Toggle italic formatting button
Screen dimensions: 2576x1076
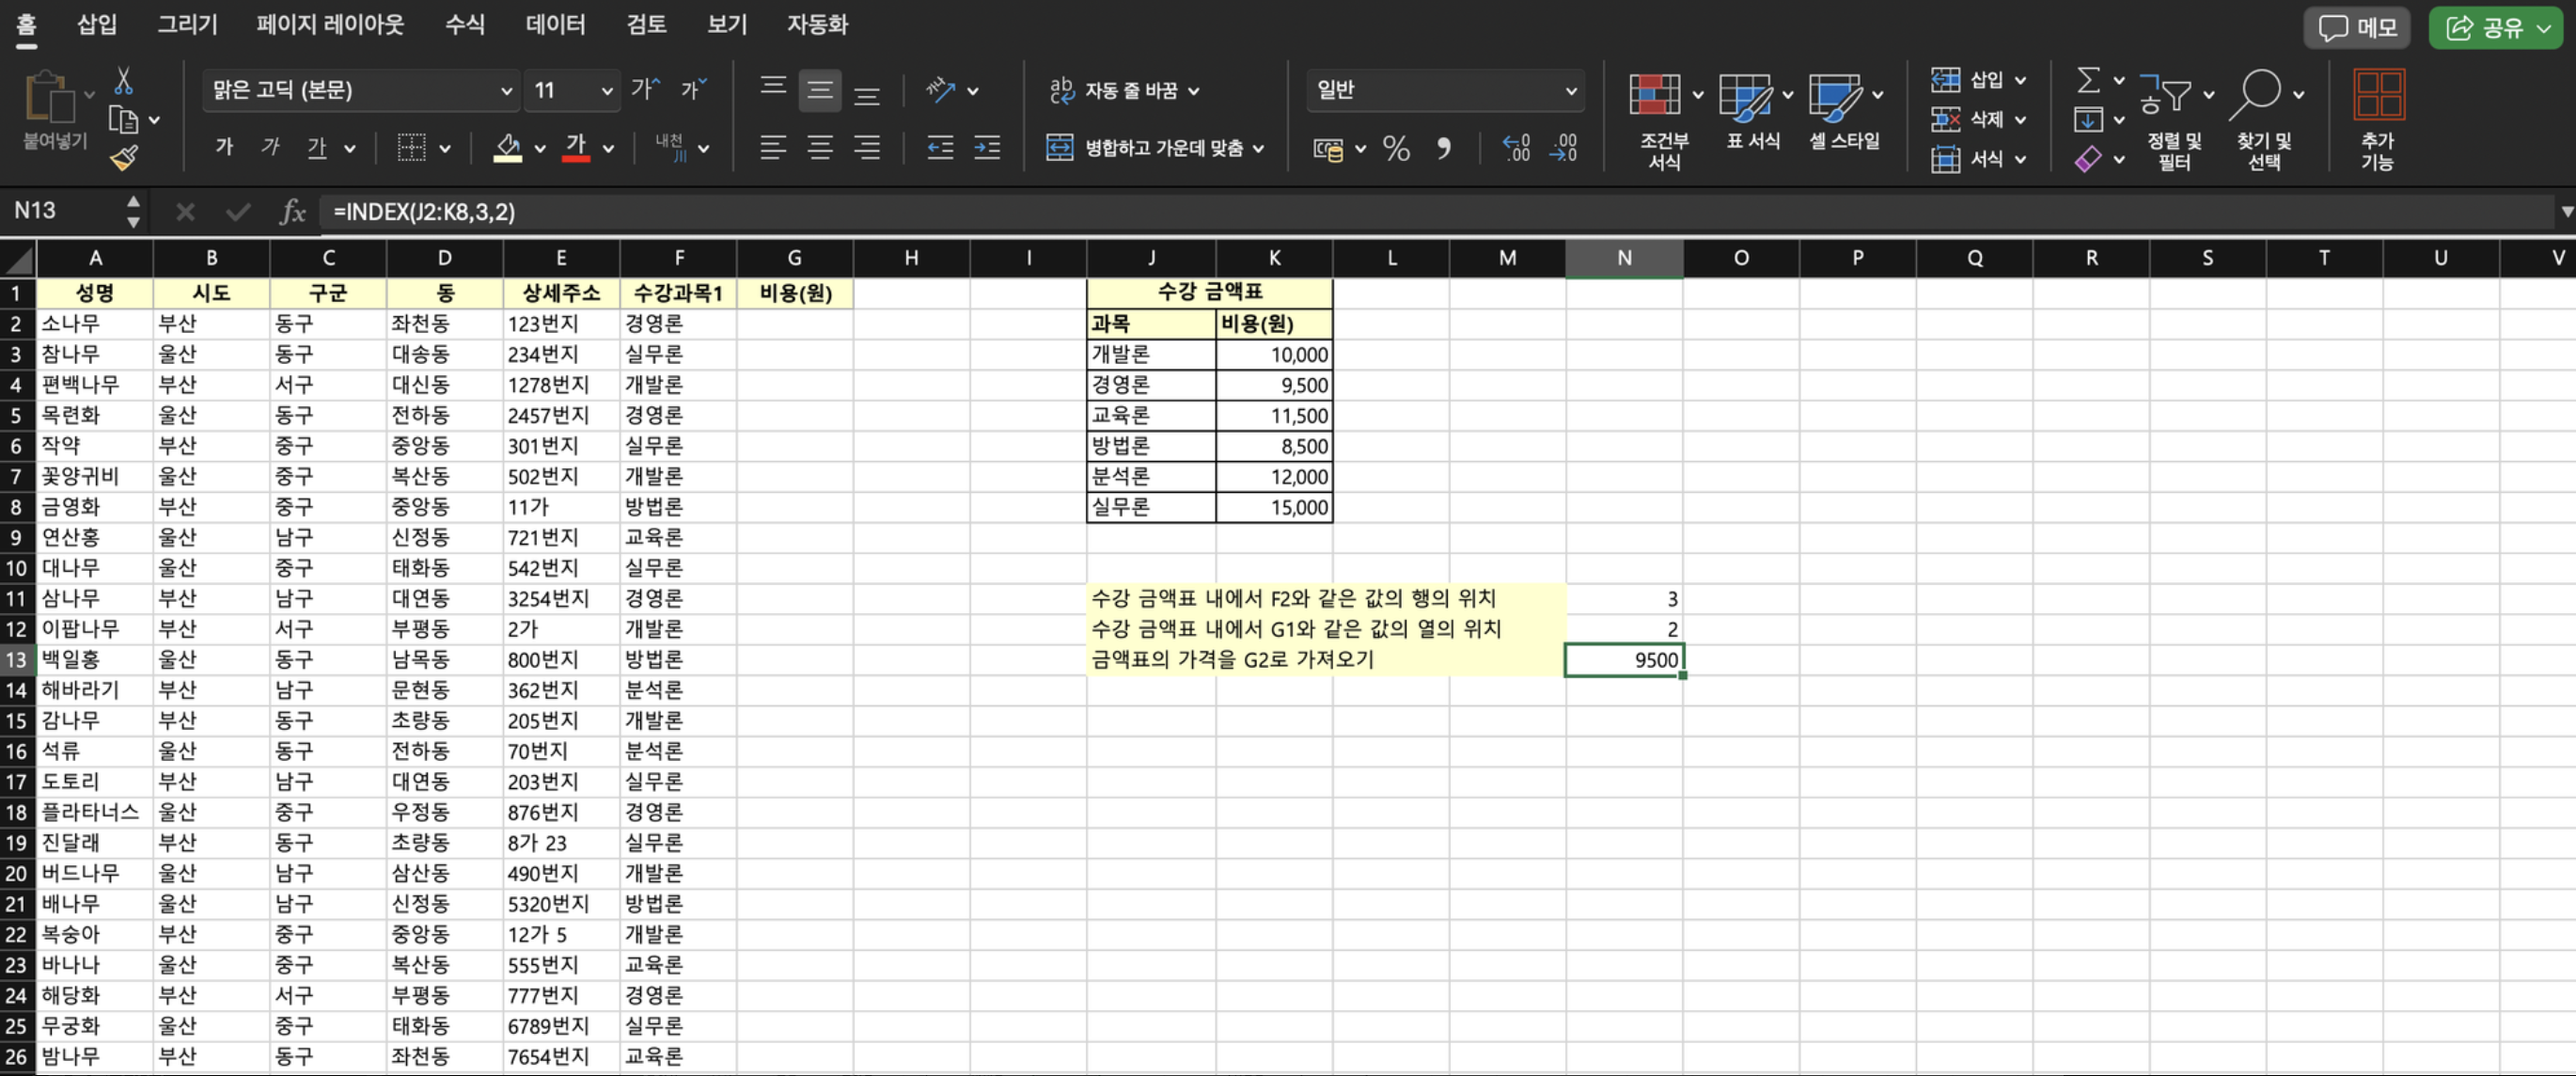click(x=270, y=148)
